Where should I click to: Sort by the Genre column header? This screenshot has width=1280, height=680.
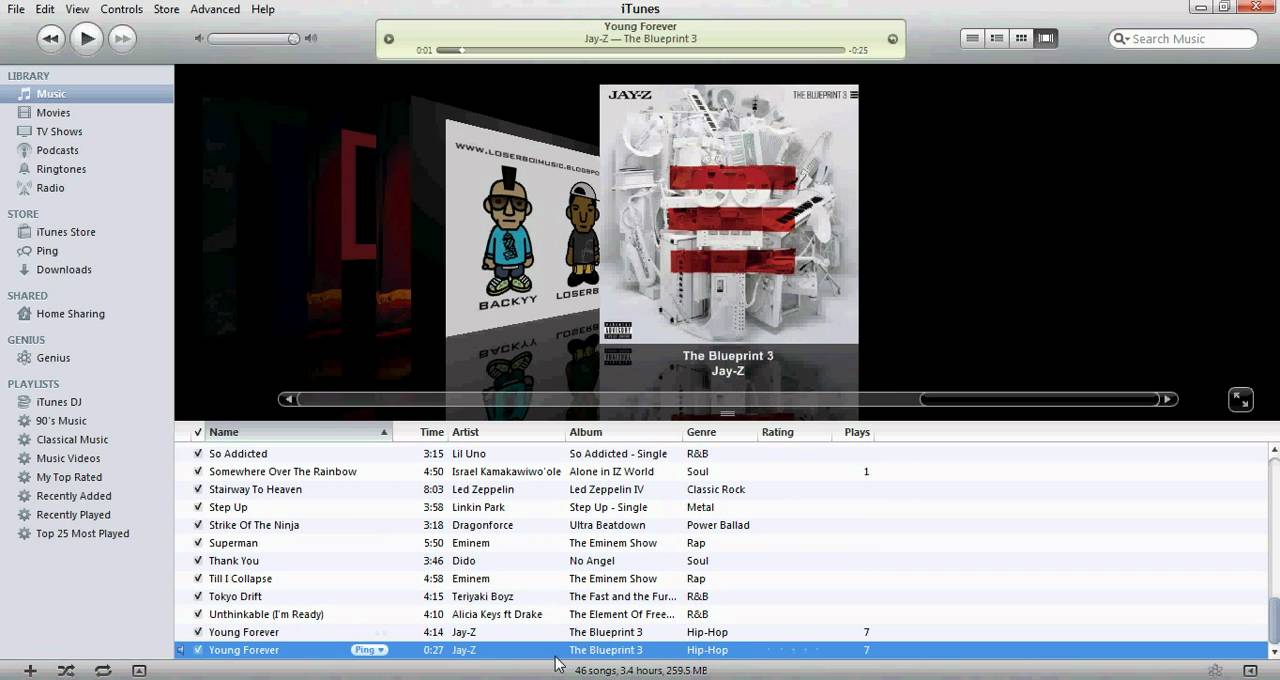click(x=720, y=432)
